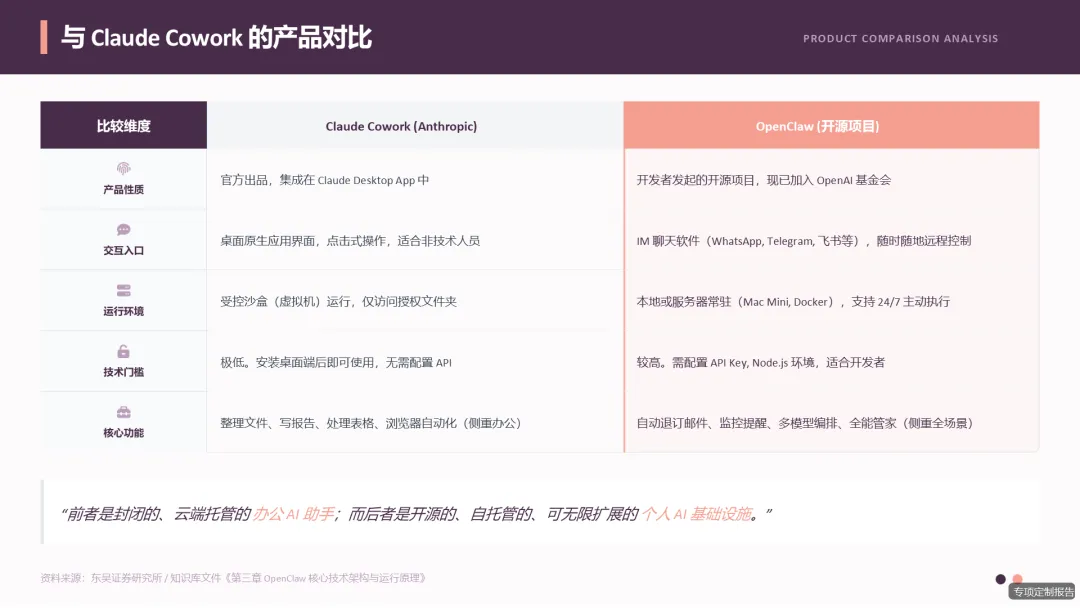Click the server icon above 运行环境
This screenshot has width=1080, height=608.
click(123, 291)
